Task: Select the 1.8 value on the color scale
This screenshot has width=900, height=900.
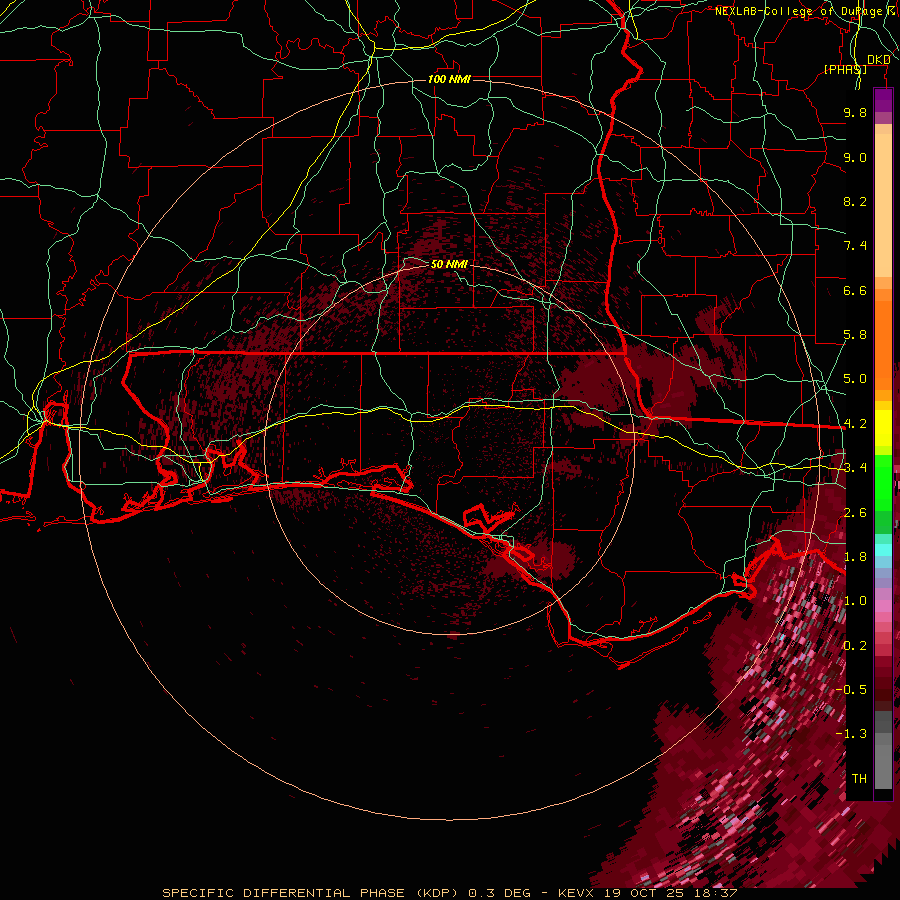Action: [x=855, y=557]
